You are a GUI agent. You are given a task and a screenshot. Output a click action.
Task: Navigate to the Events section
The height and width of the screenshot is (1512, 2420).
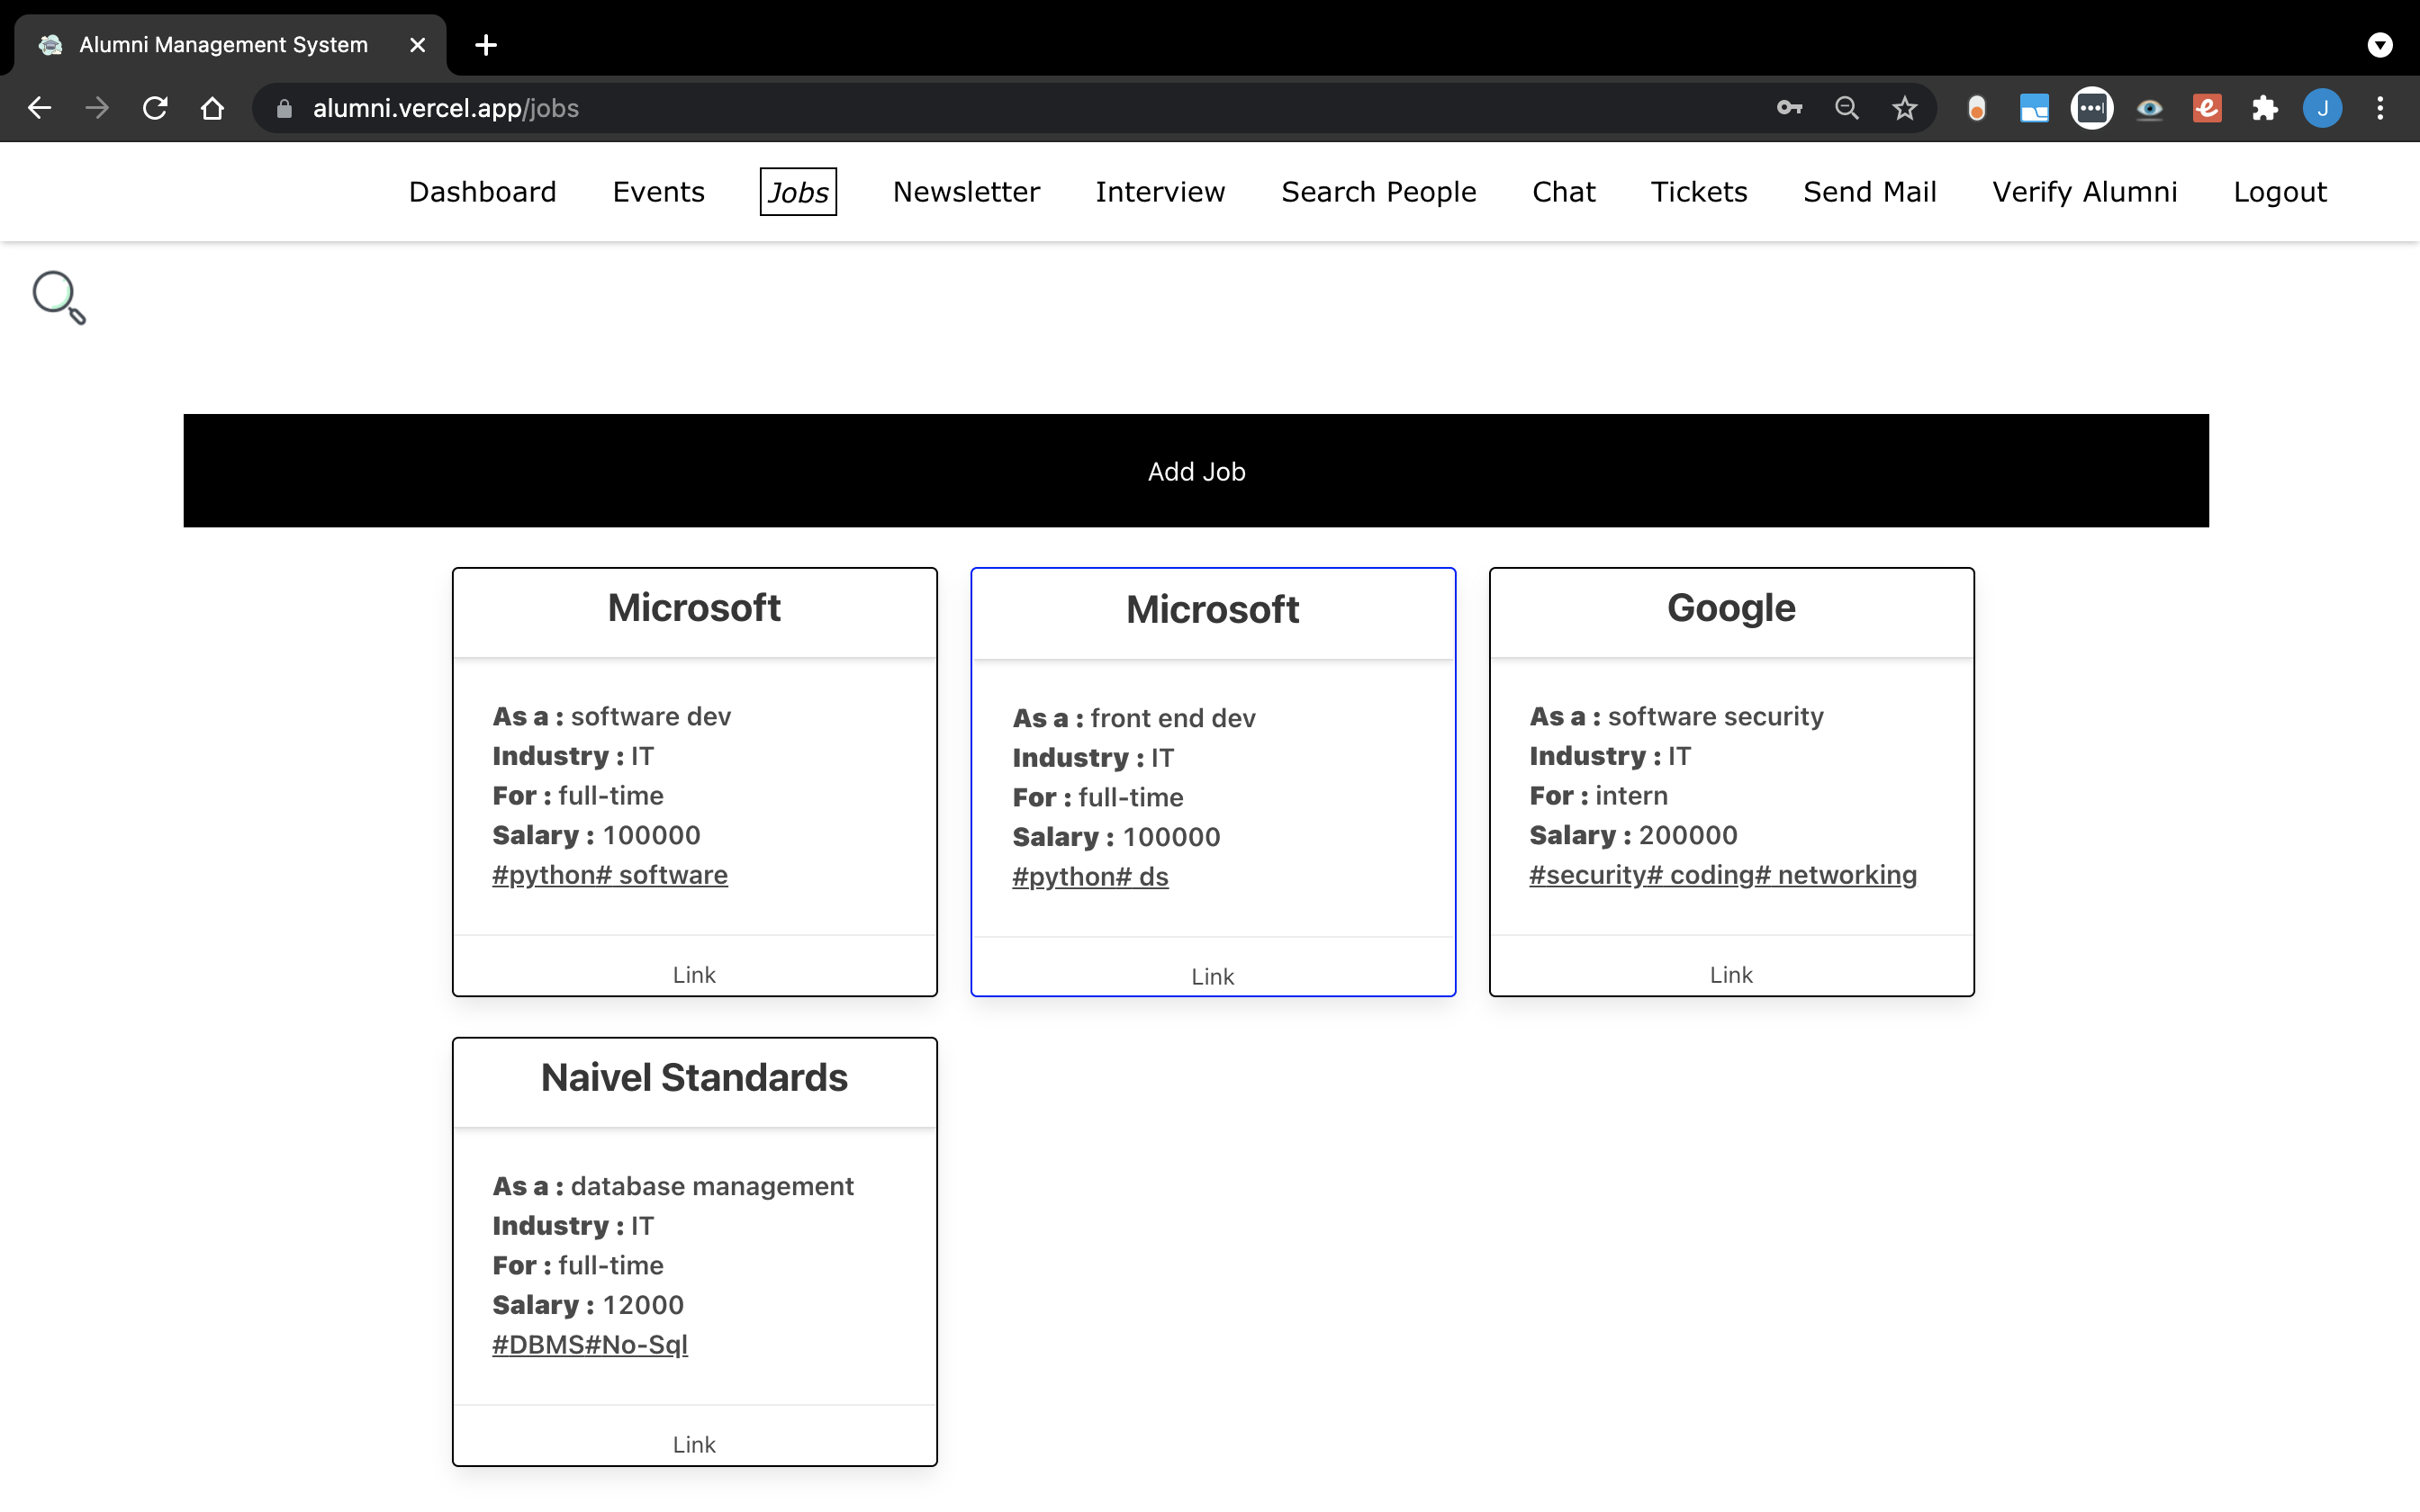(659, 192)
